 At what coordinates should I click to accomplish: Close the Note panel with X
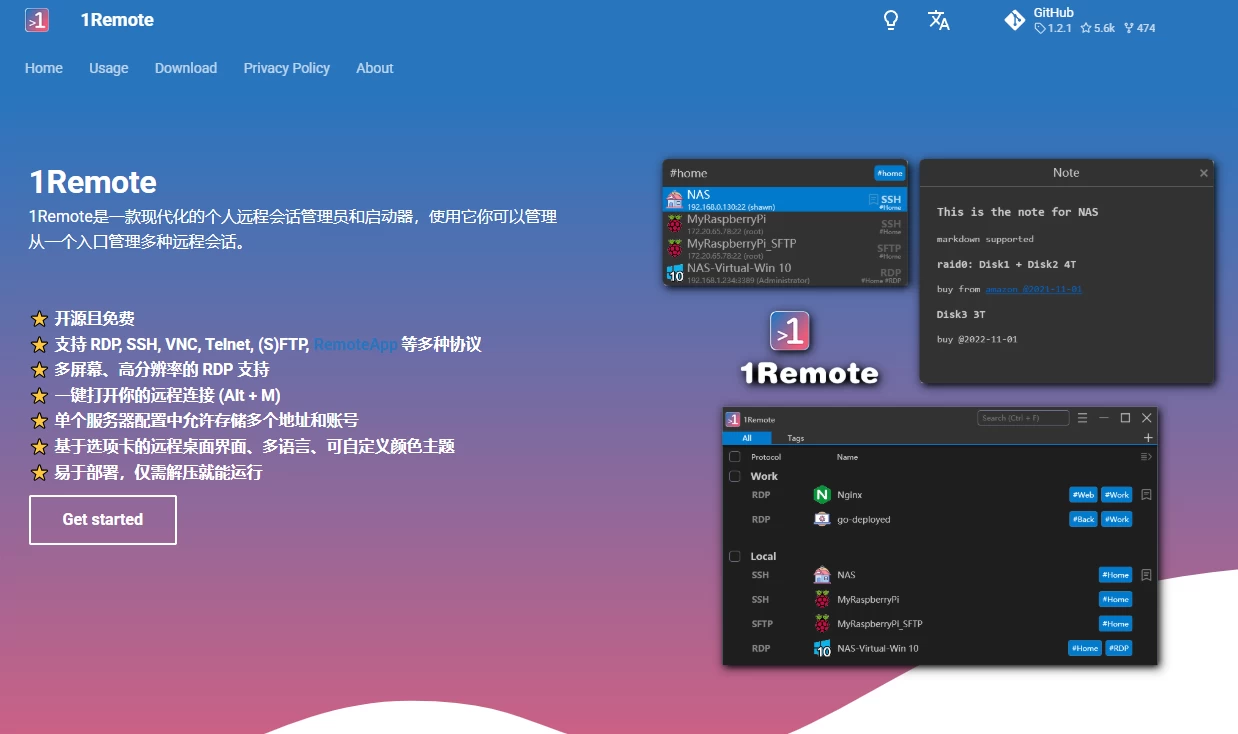coord(1204,173)
